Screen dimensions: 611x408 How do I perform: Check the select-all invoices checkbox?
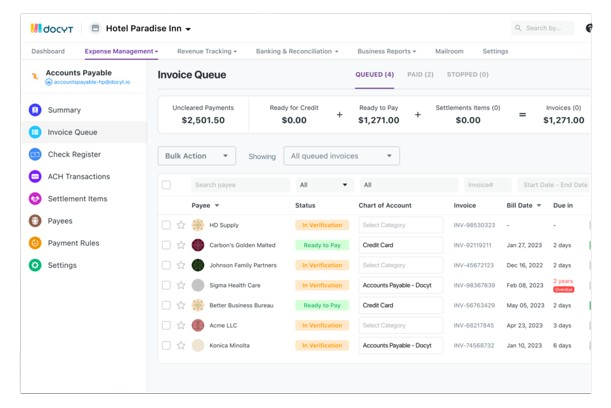coord(166,185)
